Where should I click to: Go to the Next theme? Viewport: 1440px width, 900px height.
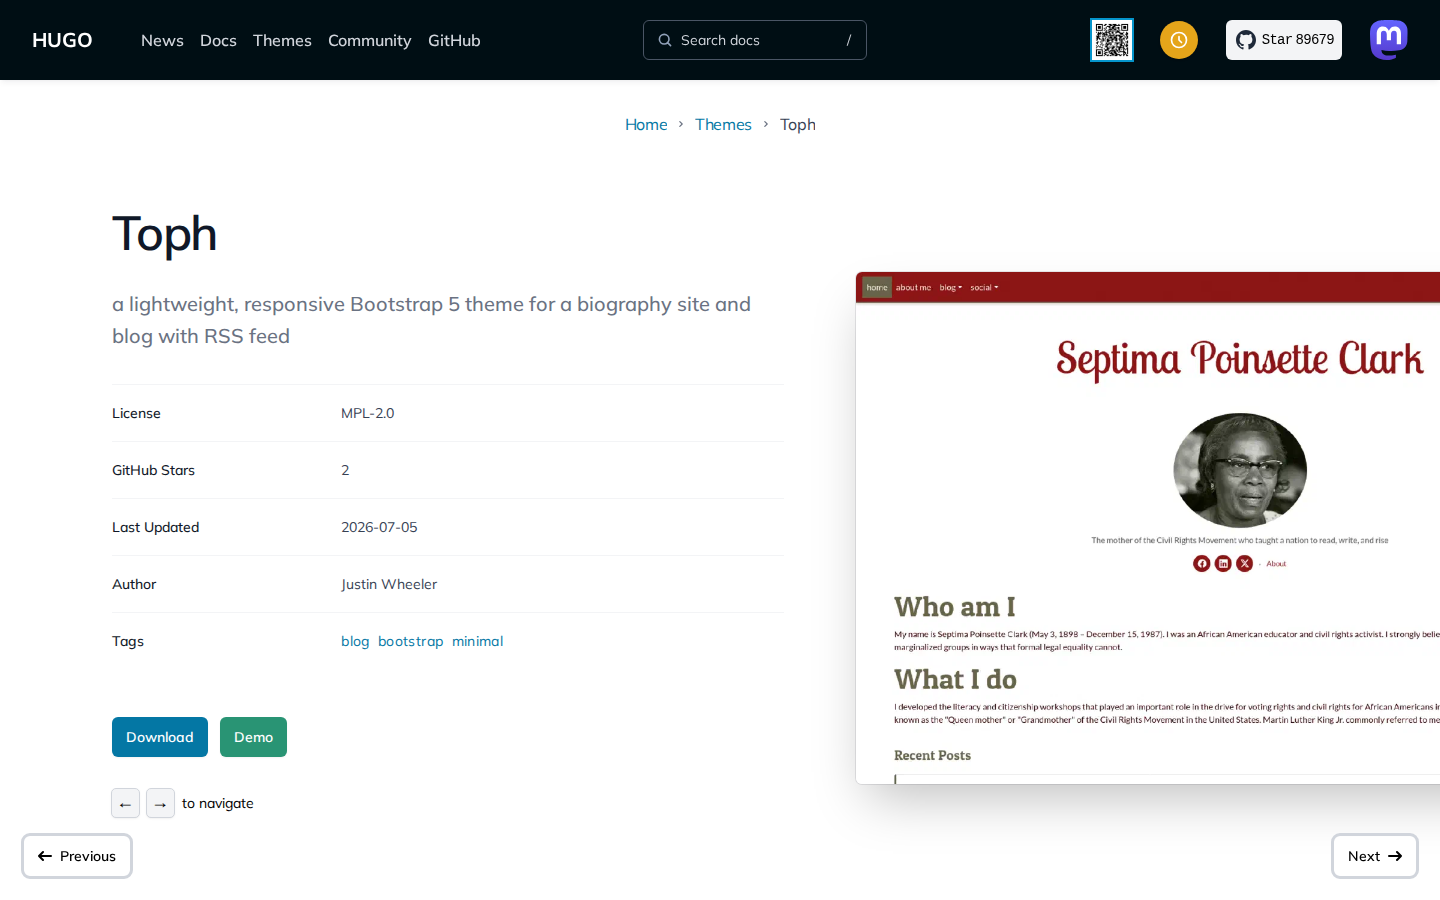click(1375, 856)
